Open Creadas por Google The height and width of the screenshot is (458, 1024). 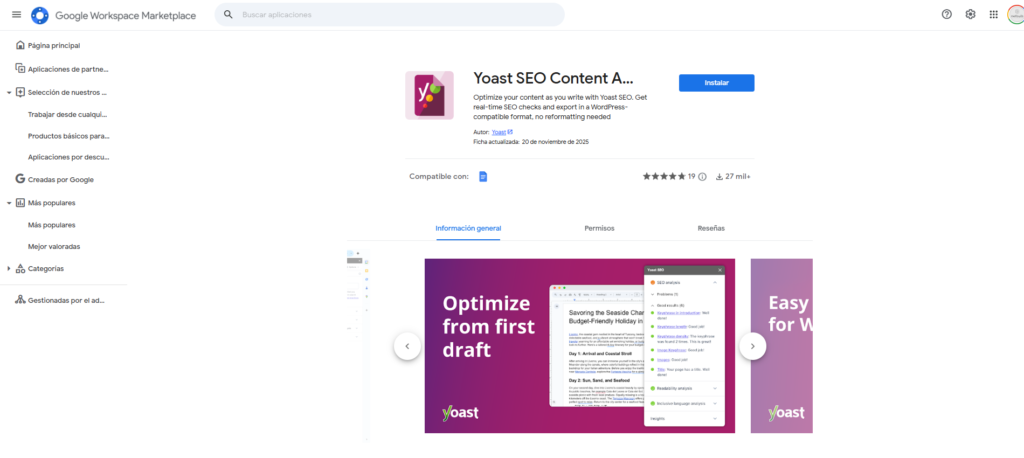tap(63, 180)
